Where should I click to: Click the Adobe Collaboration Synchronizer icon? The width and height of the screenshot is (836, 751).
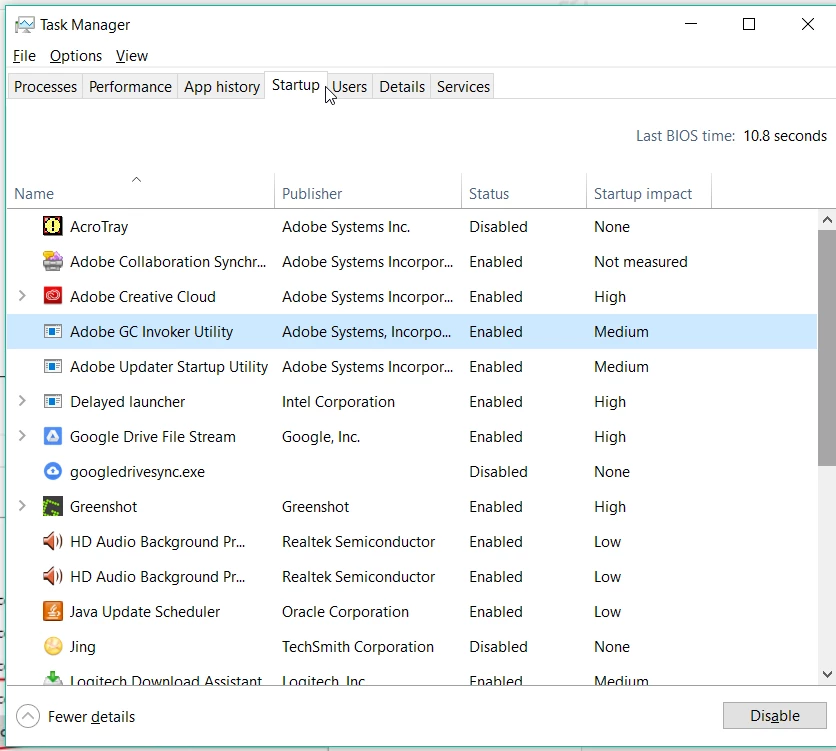click(52, 261)
